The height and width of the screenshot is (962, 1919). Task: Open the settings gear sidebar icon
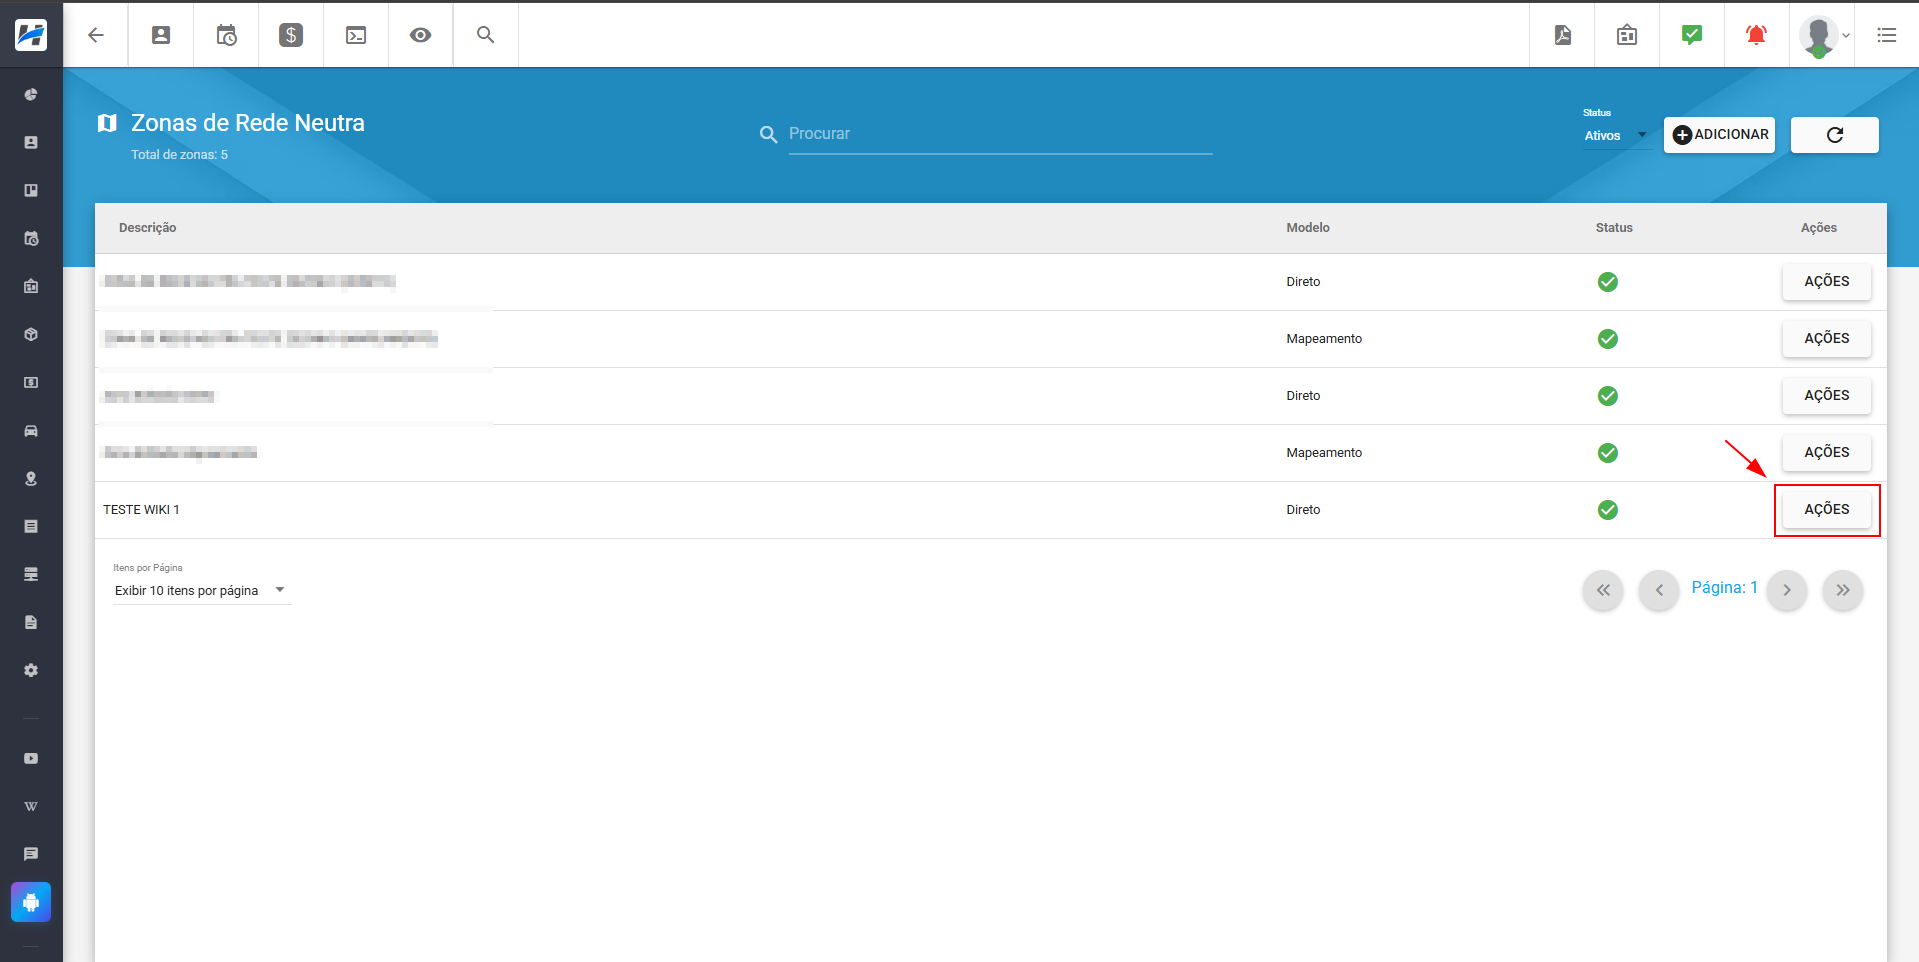click(x=31, y=671)
